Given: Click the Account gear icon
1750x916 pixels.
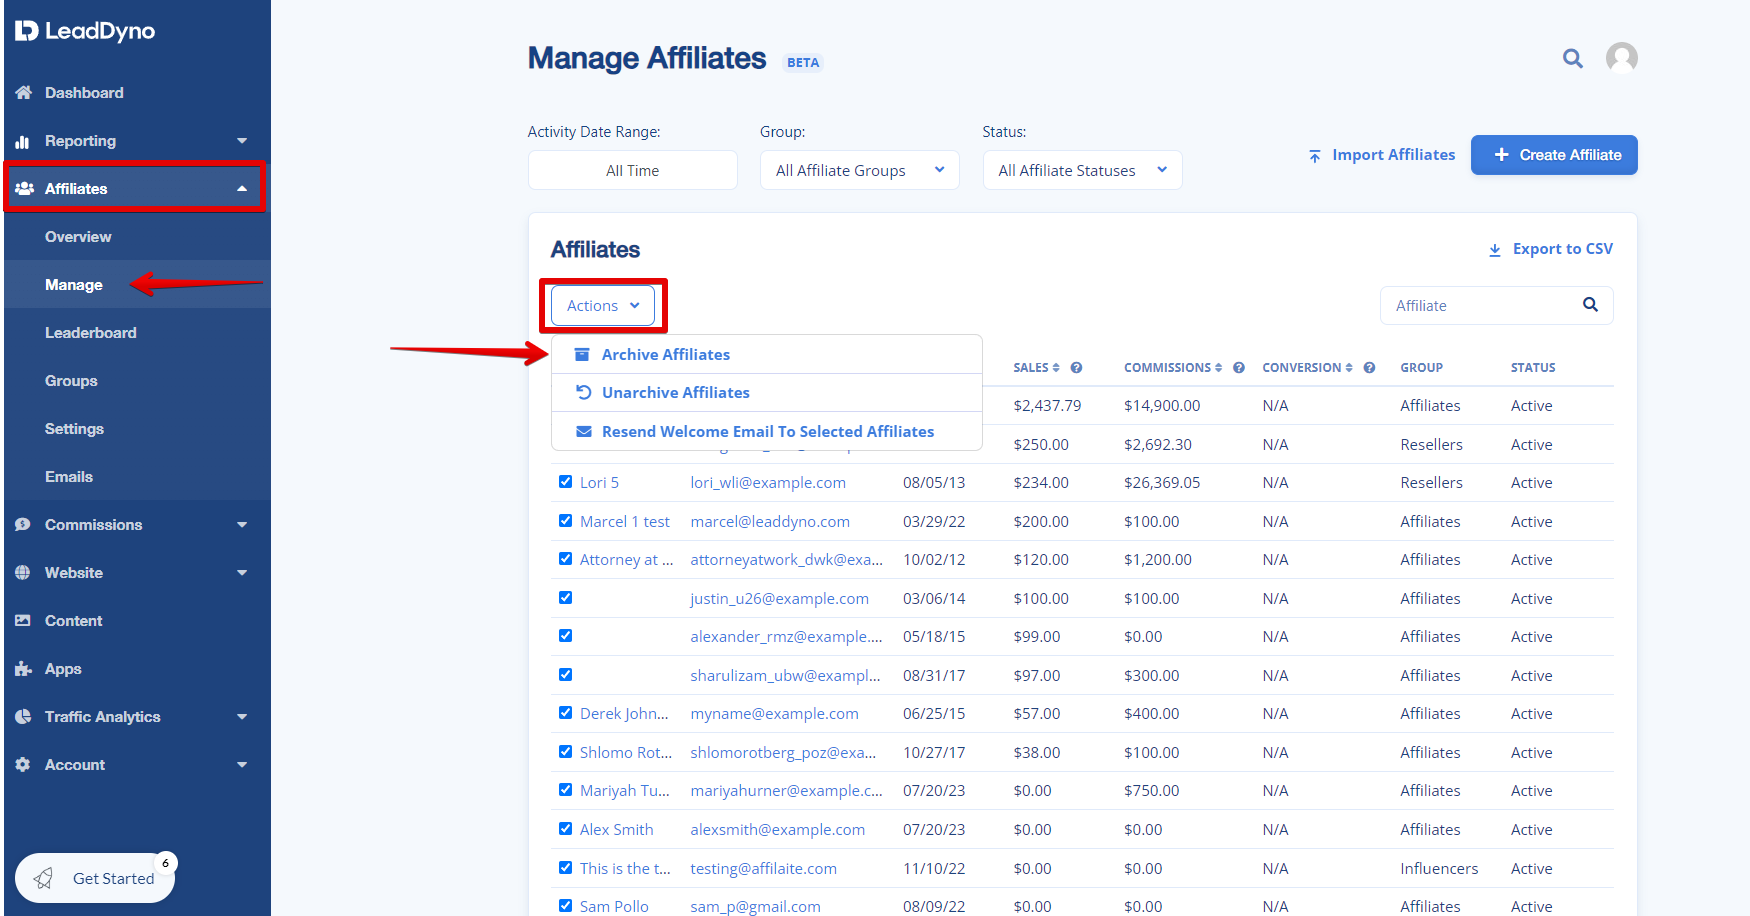Looking at the screenshot, I should (x=23, y=765).
